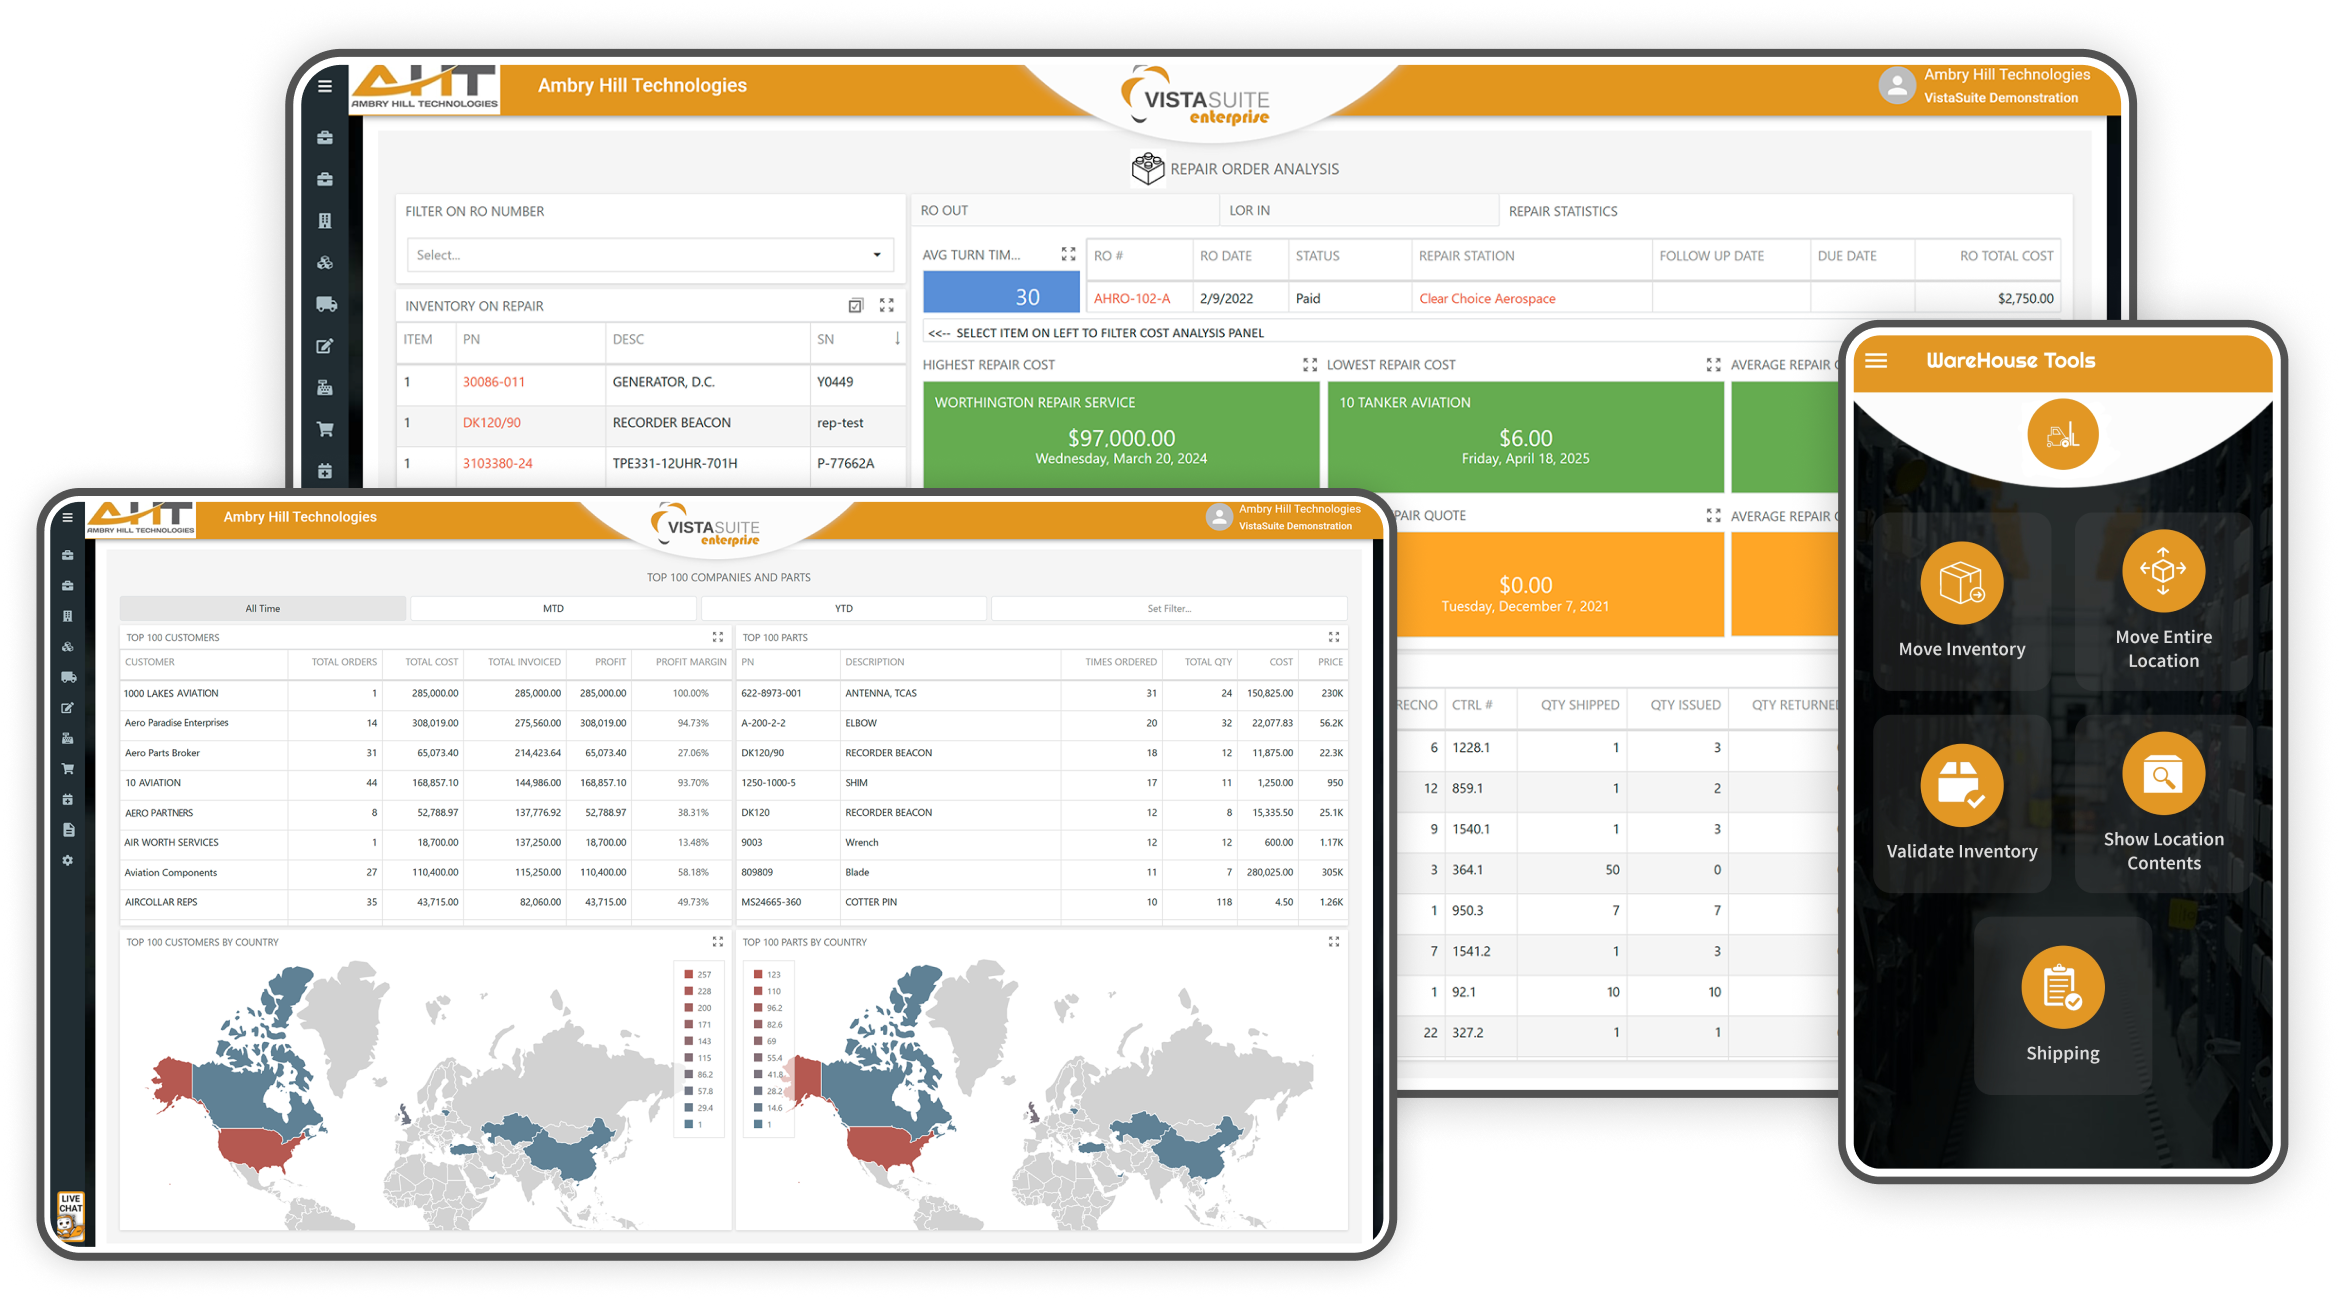Expand the Highest Repair Cost panel
Viewport: 2342px width, 1300px height.
point(1310,364)
